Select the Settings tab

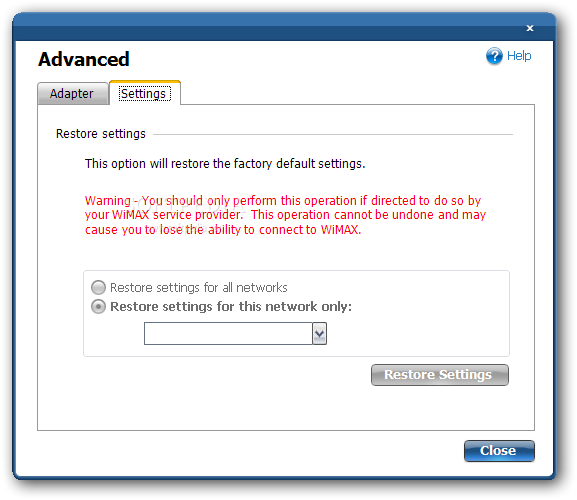click(145, 93)
